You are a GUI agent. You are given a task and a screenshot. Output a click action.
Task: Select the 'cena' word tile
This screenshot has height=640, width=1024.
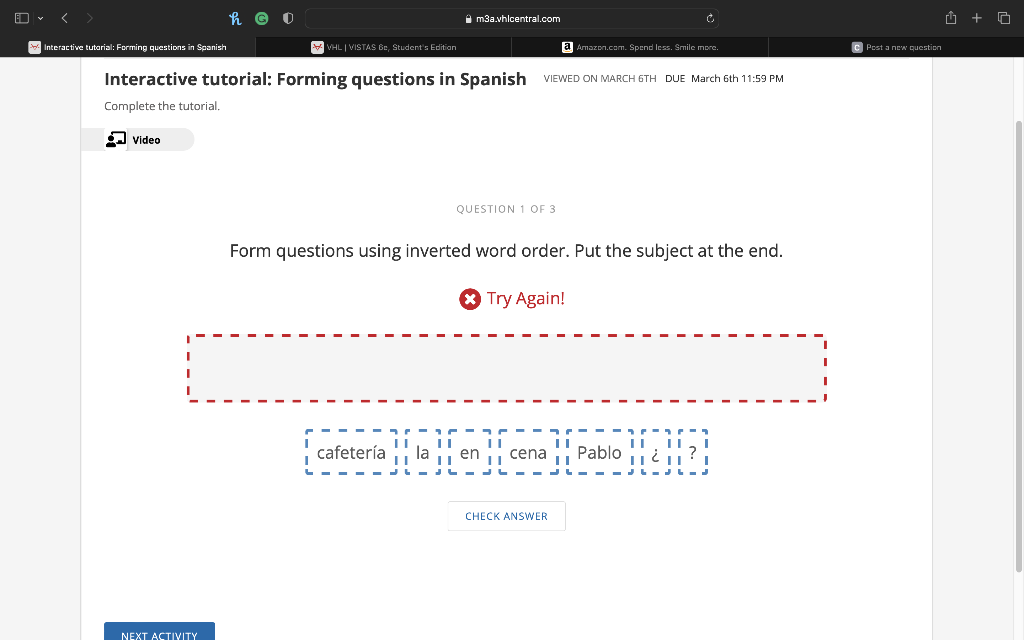(528, 452)
